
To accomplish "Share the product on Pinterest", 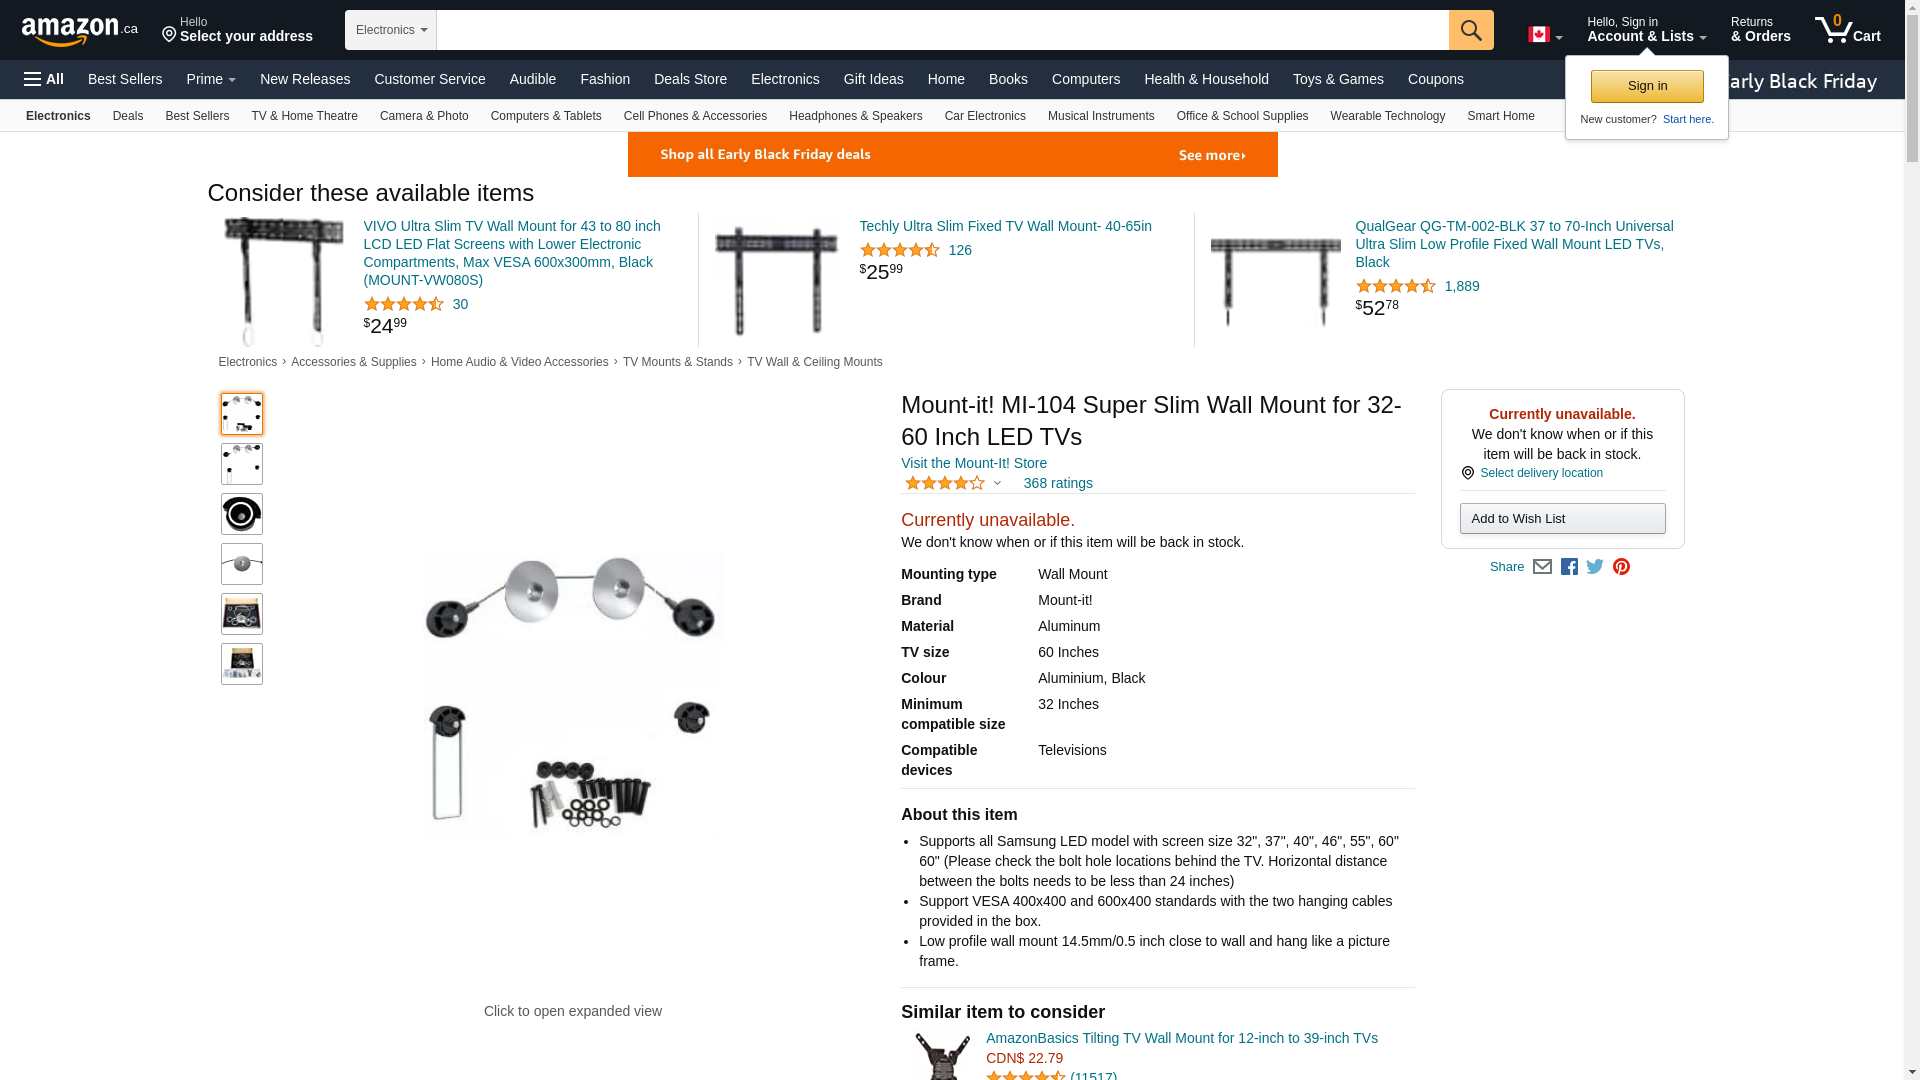I will 1621,567.
